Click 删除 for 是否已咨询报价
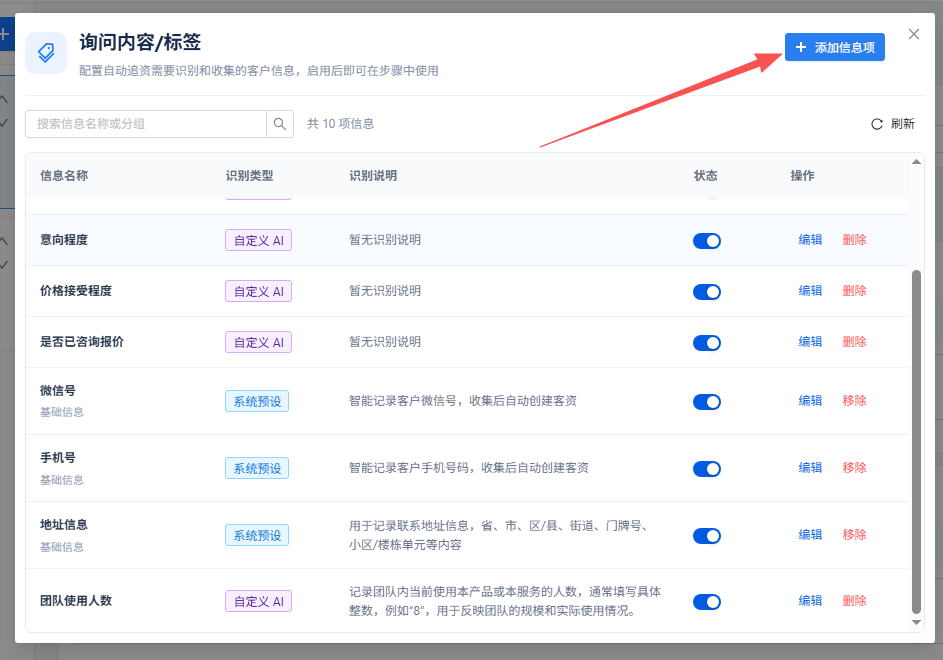 pos(854,342)
